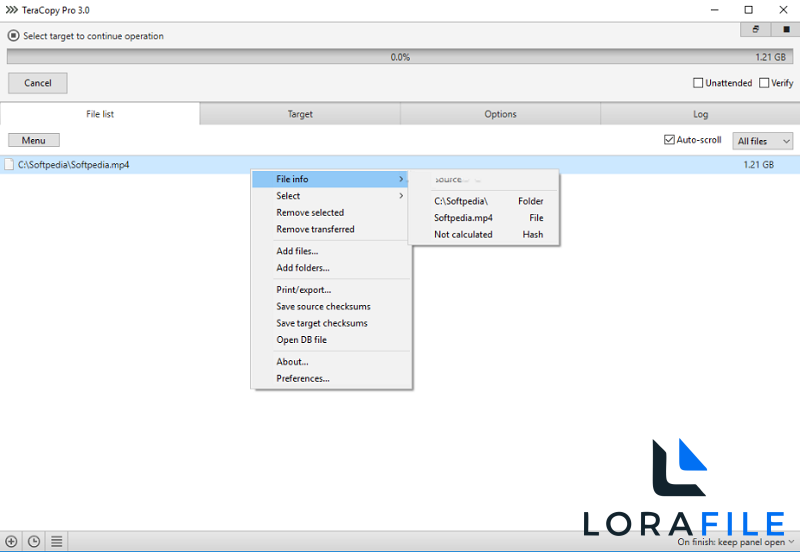Close the TeraCopy window

(x=783, y=10)
